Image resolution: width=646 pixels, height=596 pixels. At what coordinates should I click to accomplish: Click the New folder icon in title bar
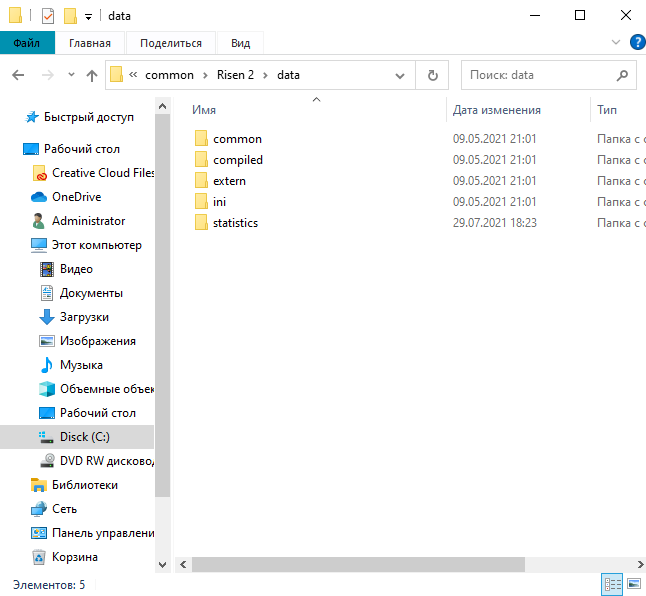70,16
